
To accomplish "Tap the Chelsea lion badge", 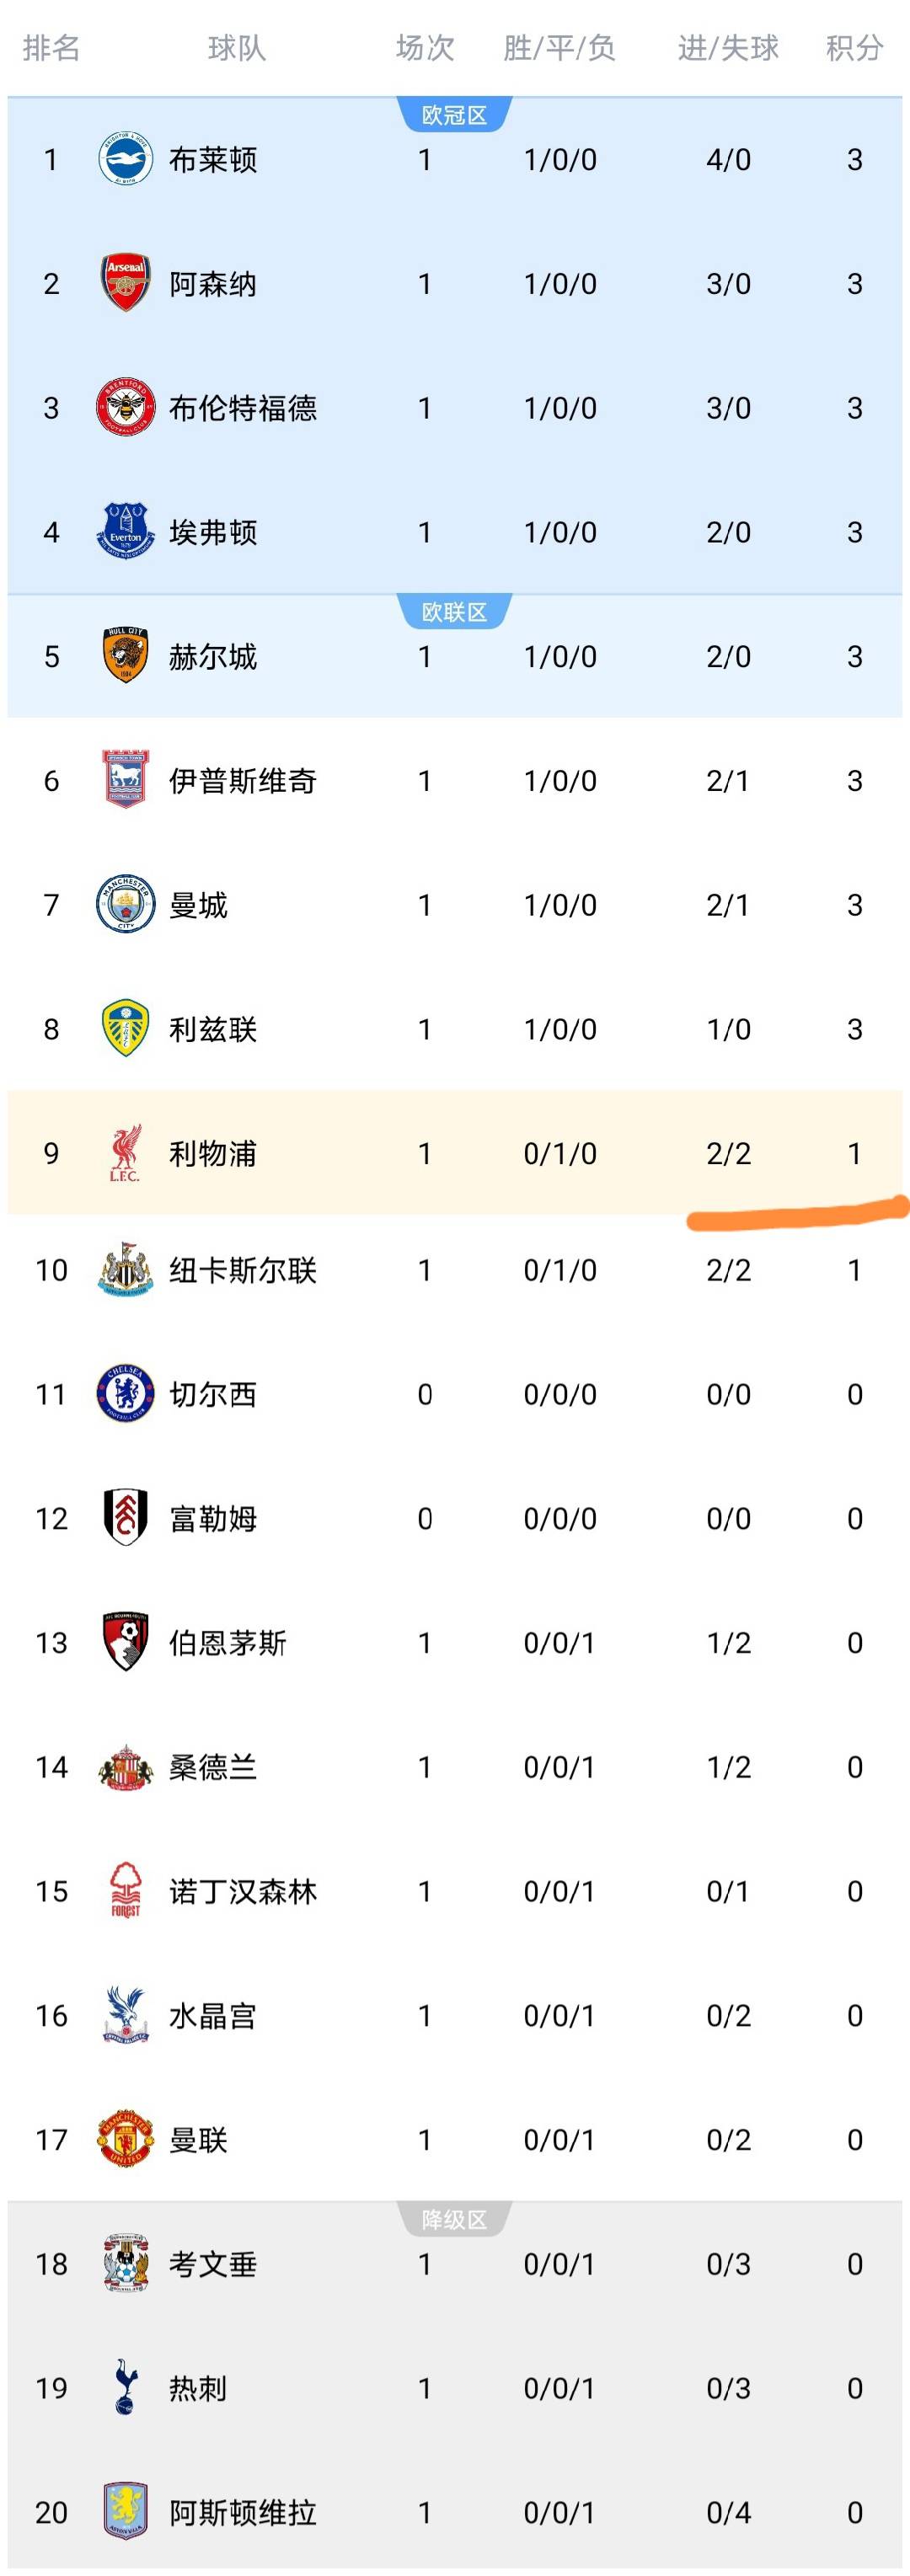I will 125,1393.
